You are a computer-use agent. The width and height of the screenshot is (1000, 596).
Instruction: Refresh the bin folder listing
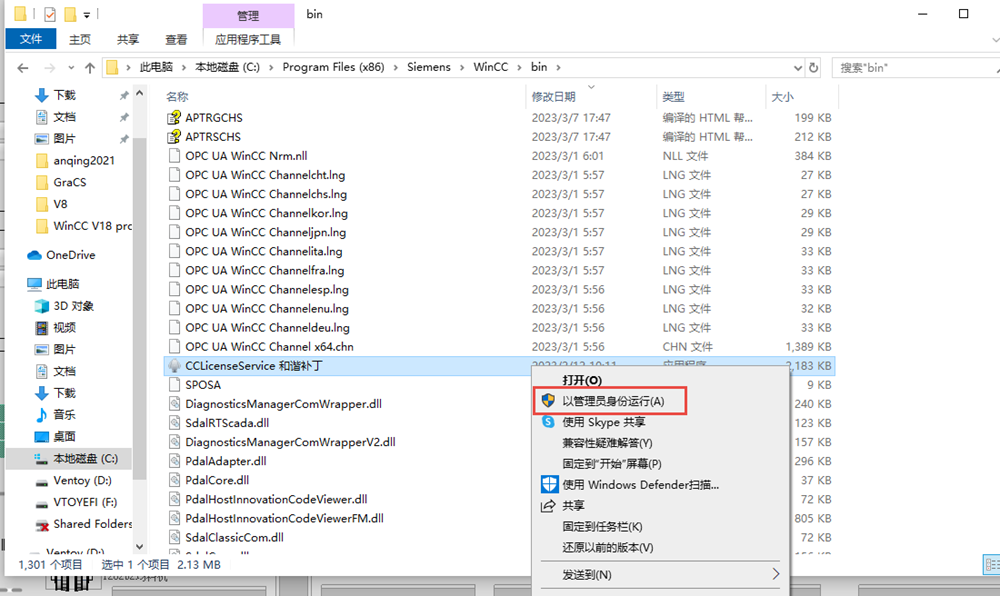point(813,68)
